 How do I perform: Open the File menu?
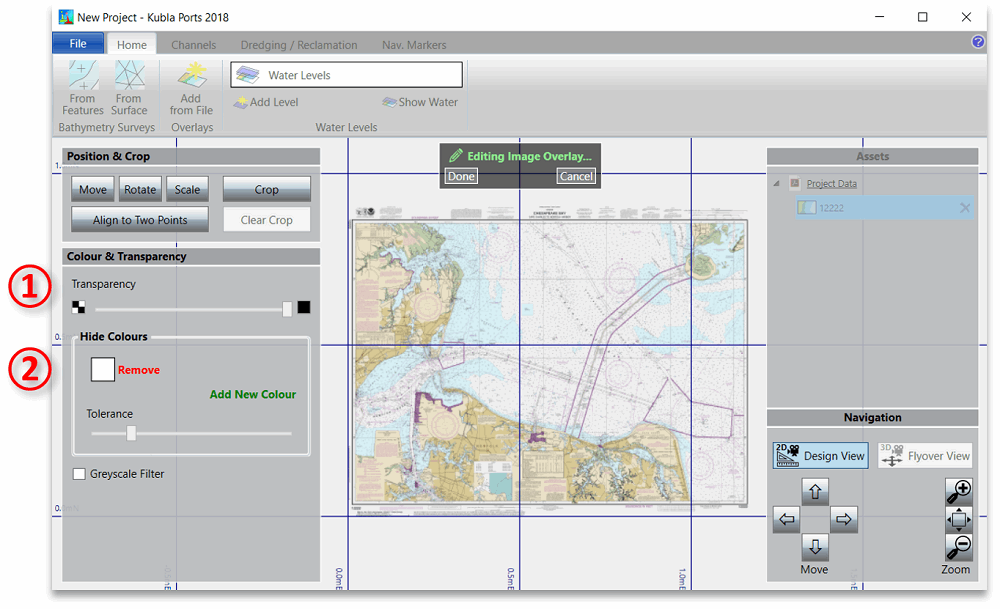point(78,43)
